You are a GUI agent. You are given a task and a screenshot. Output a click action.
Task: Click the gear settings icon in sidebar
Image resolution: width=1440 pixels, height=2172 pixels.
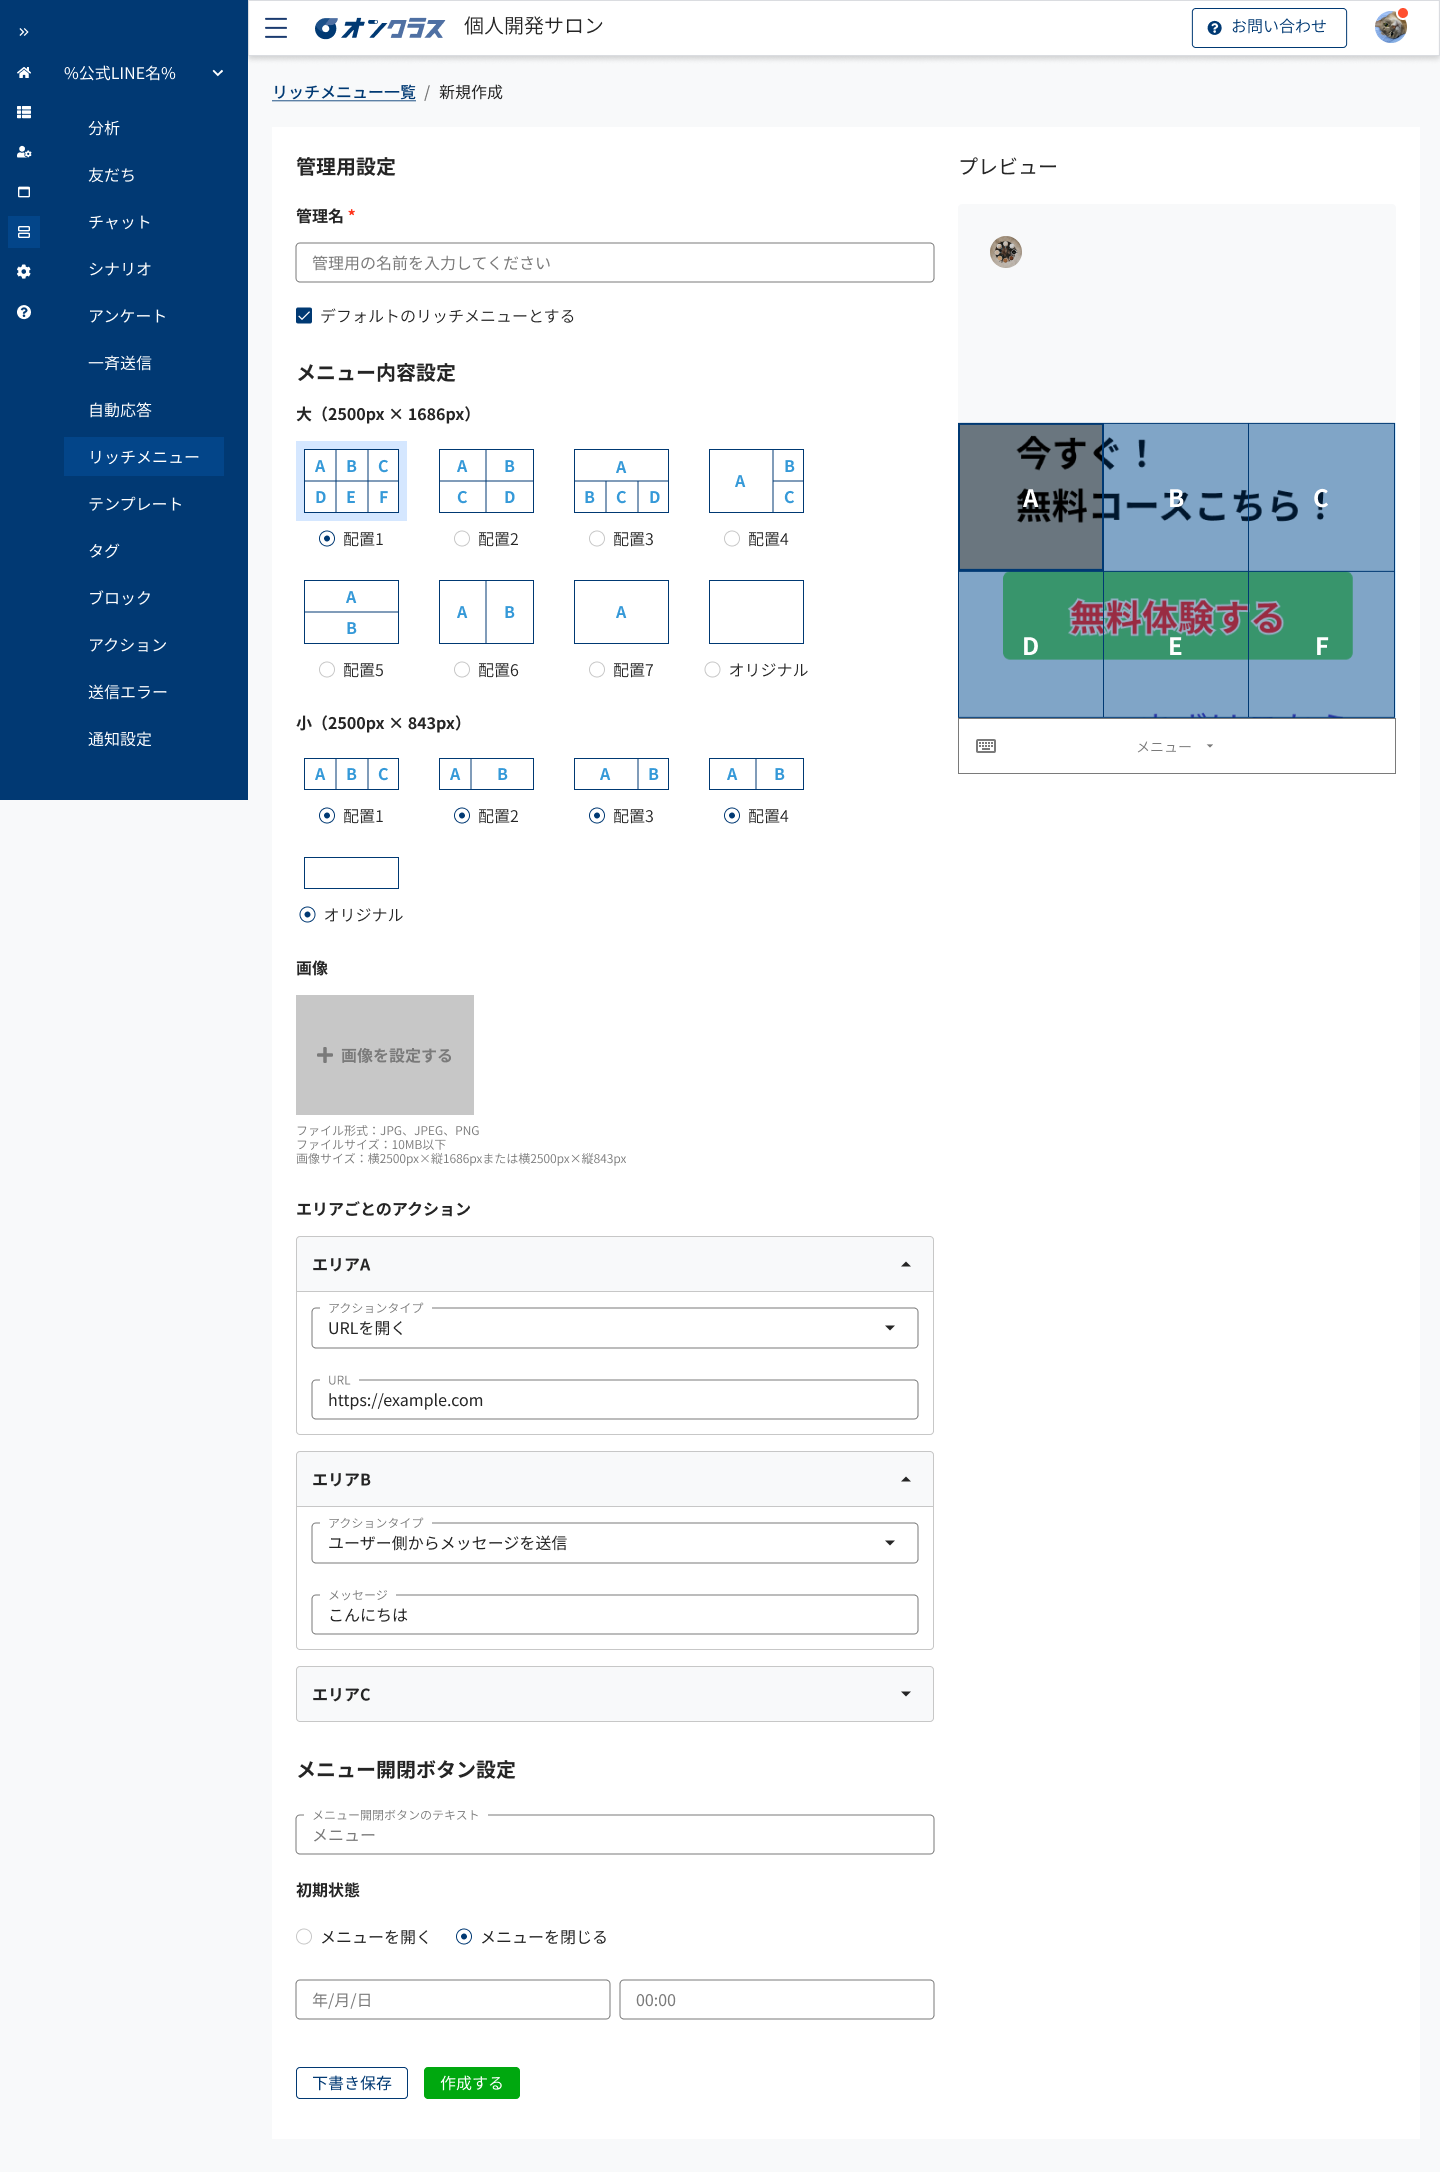pos(24,272)
